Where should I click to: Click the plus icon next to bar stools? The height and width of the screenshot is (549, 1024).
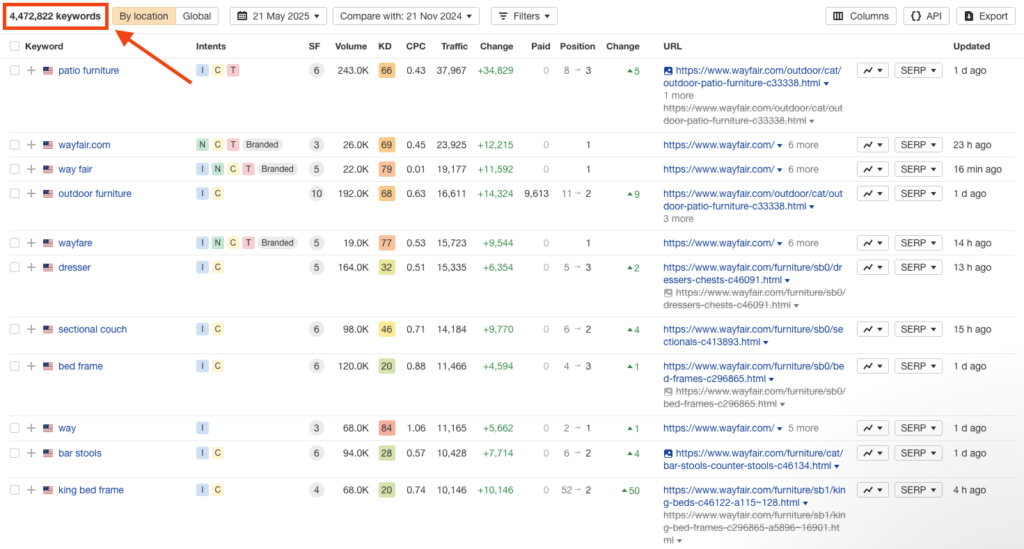31,453
